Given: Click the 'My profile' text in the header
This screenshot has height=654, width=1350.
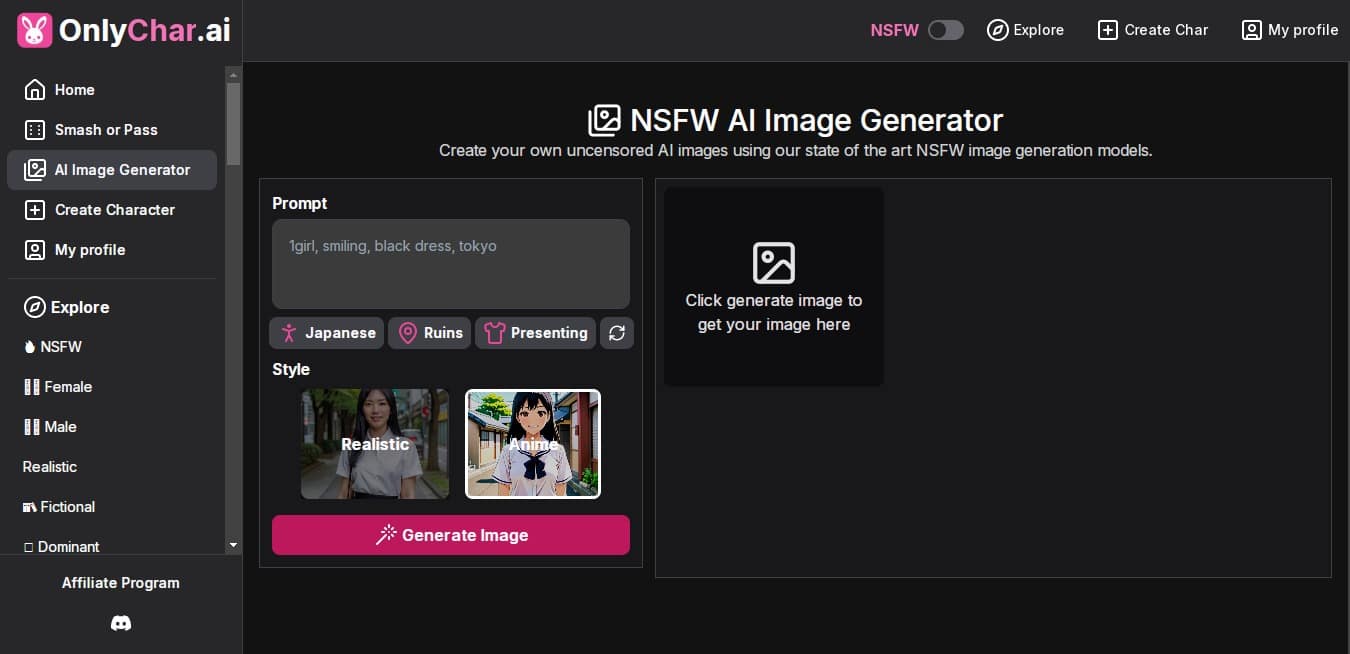Looking at the screenshot, I should pos(1303,30).
